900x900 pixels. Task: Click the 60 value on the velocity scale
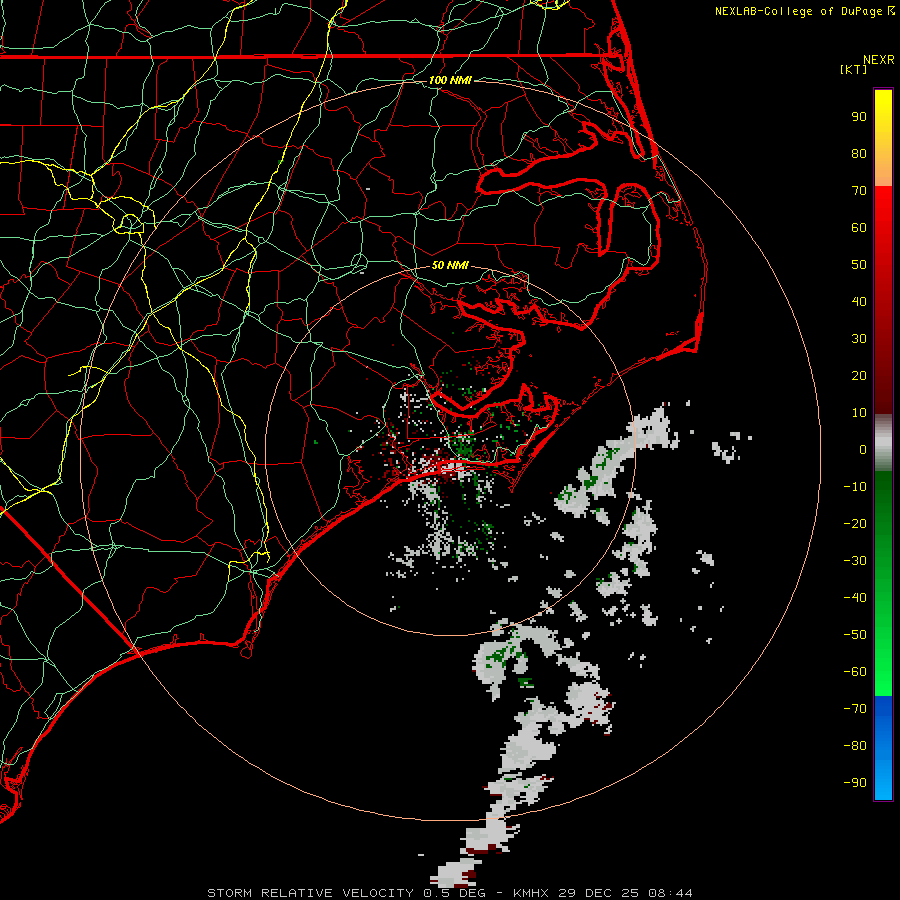click(859, 227)
